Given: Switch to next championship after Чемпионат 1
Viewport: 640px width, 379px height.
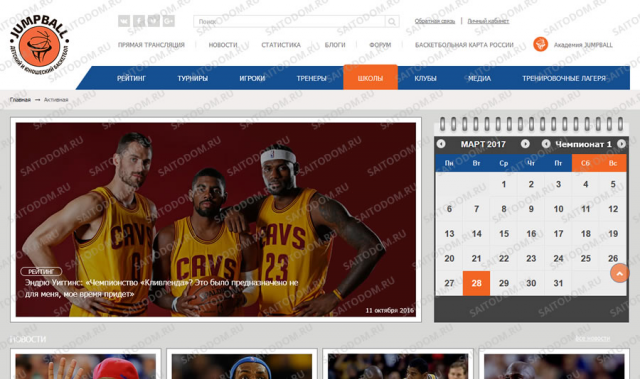Looking at the screenshot, I should pyautogui.click(x=621, y=144).
